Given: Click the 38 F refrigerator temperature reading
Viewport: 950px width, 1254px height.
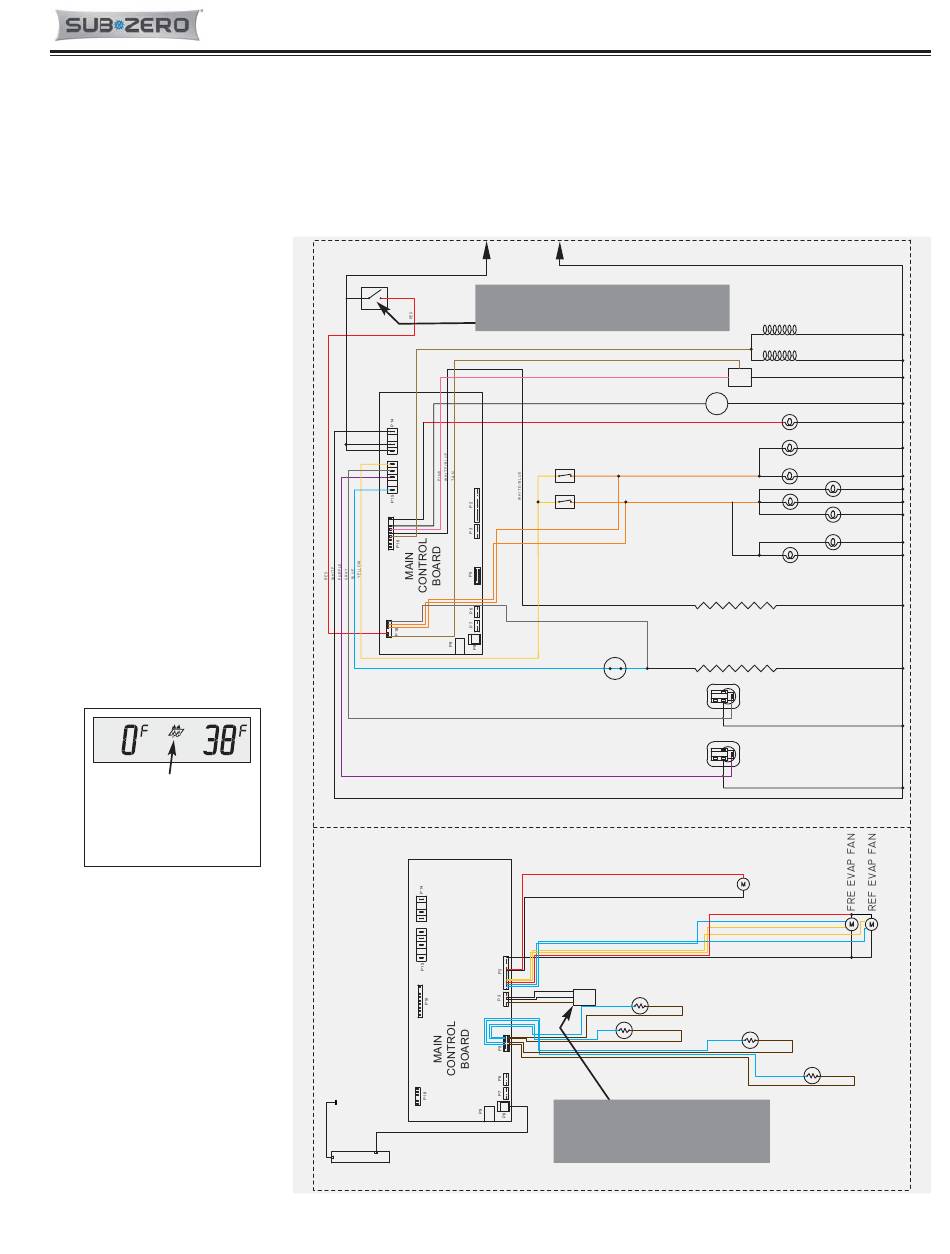Looking at the screenshot, I should (x=224, y=740).
